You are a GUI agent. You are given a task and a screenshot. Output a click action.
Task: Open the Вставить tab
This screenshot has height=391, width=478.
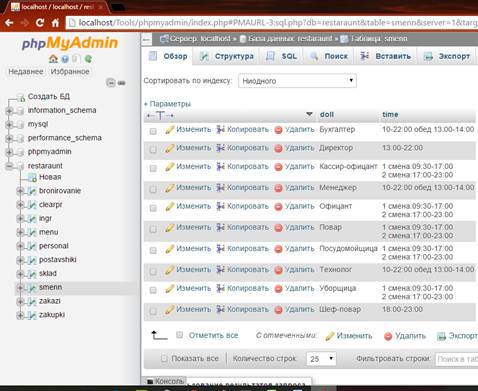386,56
